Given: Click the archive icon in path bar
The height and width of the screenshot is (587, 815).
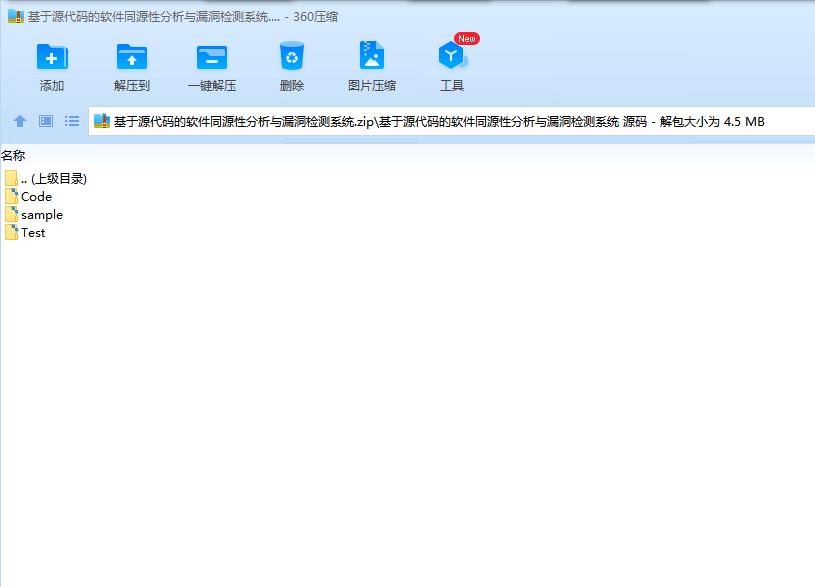Looking at the screenshot, I should point(102,121).
